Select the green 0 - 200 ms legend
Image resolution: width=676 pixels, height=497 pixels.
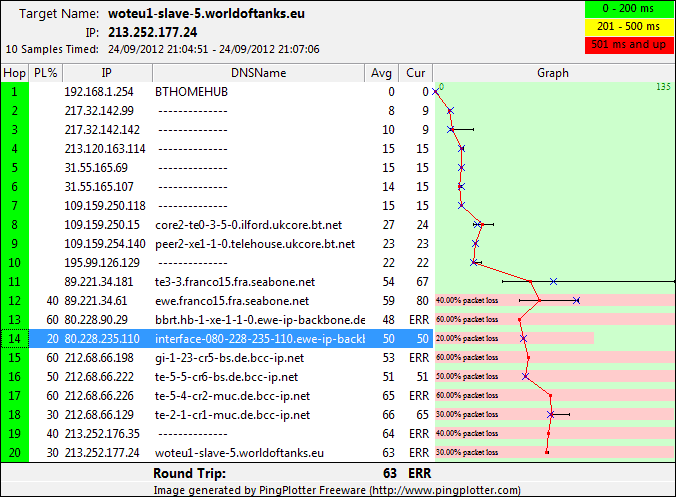pos(629,9)
